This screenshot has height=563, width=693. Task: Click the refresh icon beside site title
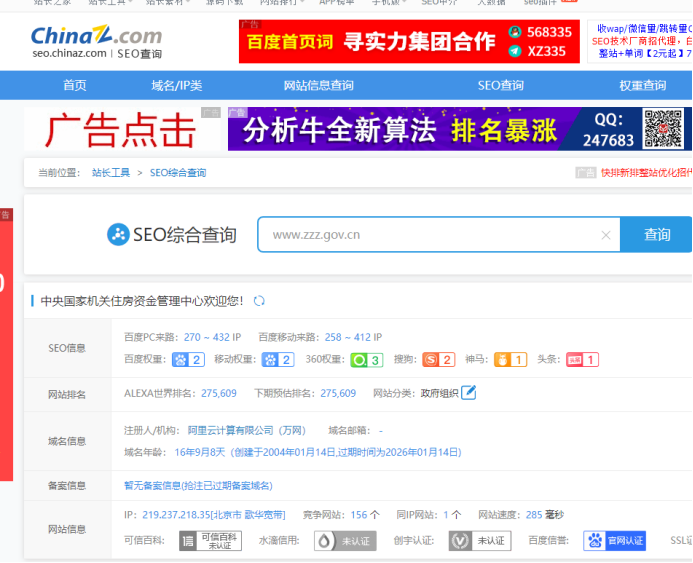pos(259,301)
